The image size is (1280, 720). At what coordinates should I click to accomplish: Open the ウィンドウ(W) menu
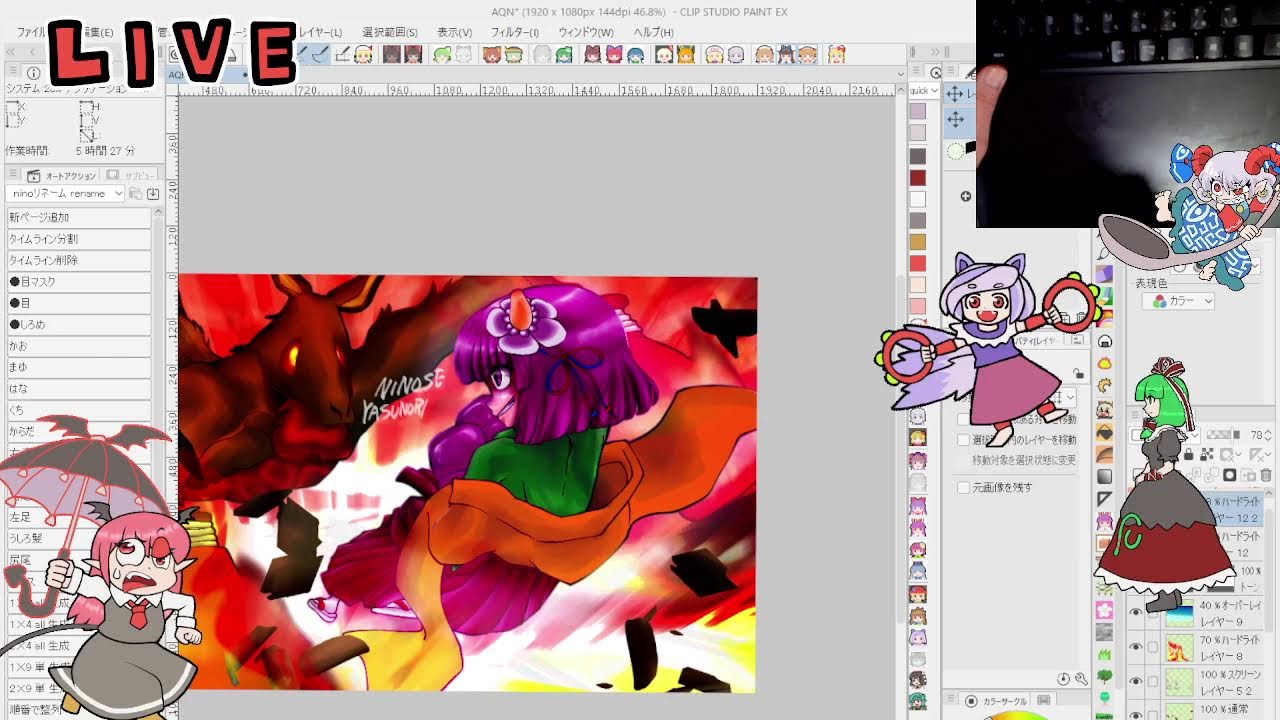pos(586,32)
